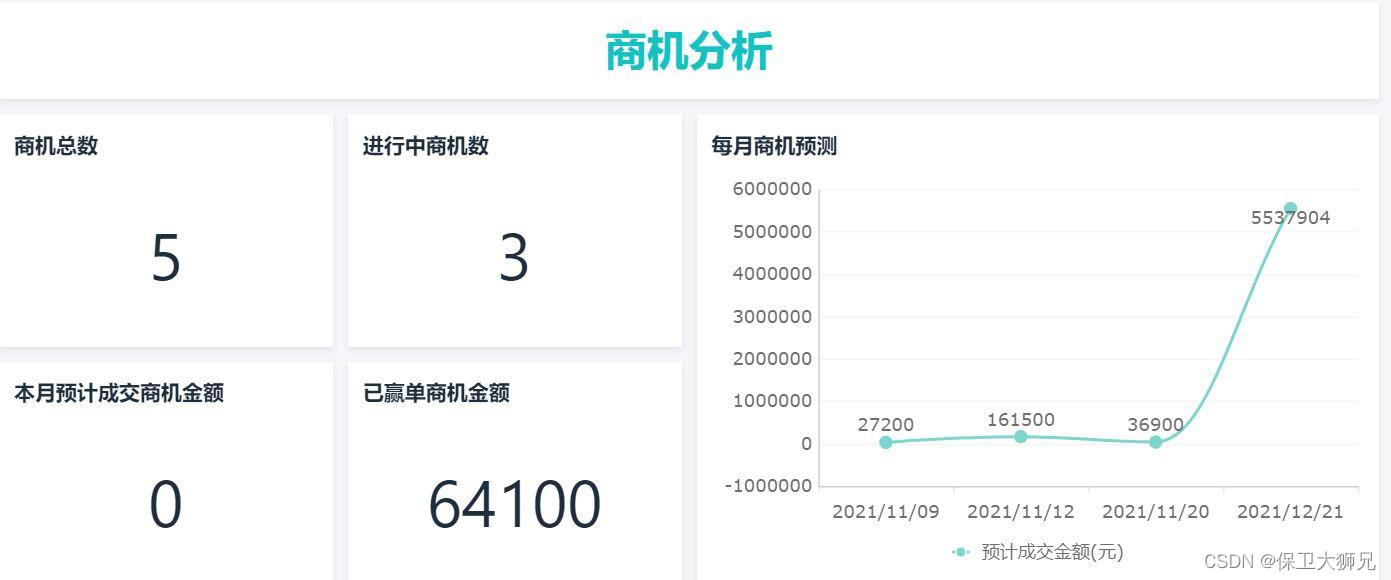The height and width of the screenshot is (580, 1391).
Task: Click the data point labeled 5537904
Action: click(1290, 209)
